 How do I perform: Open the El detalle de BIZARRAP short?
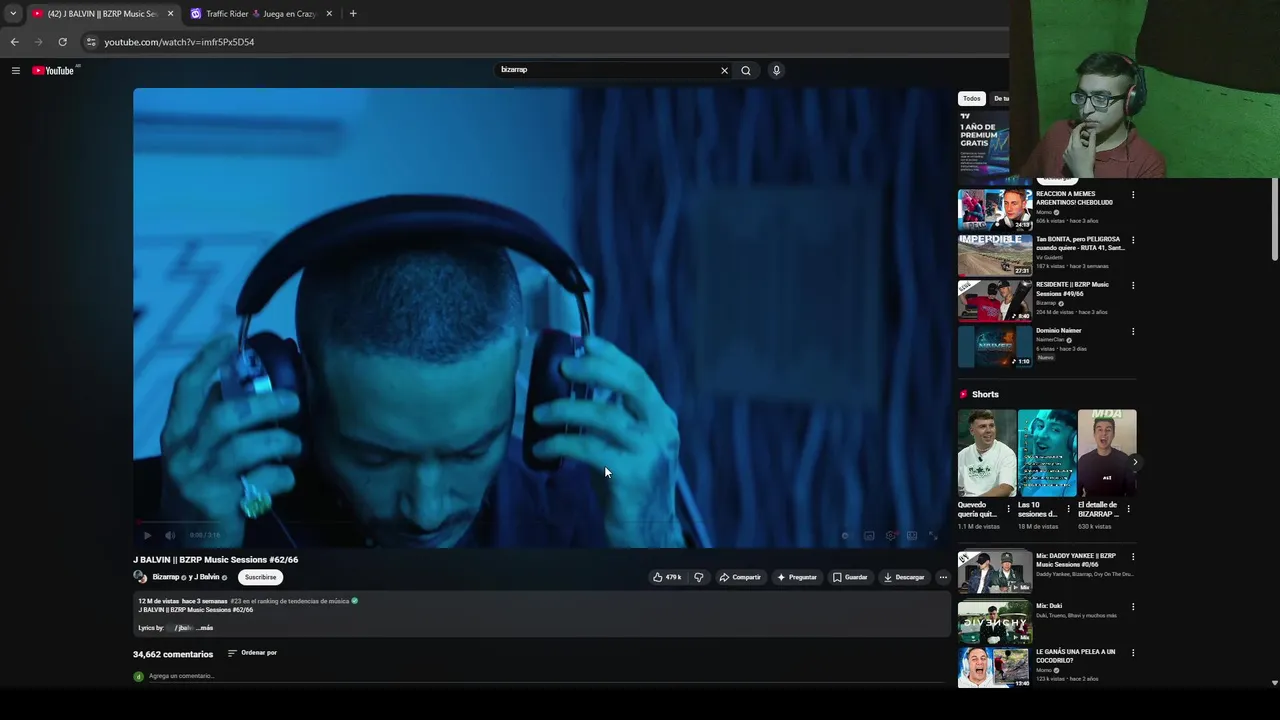1107,453
